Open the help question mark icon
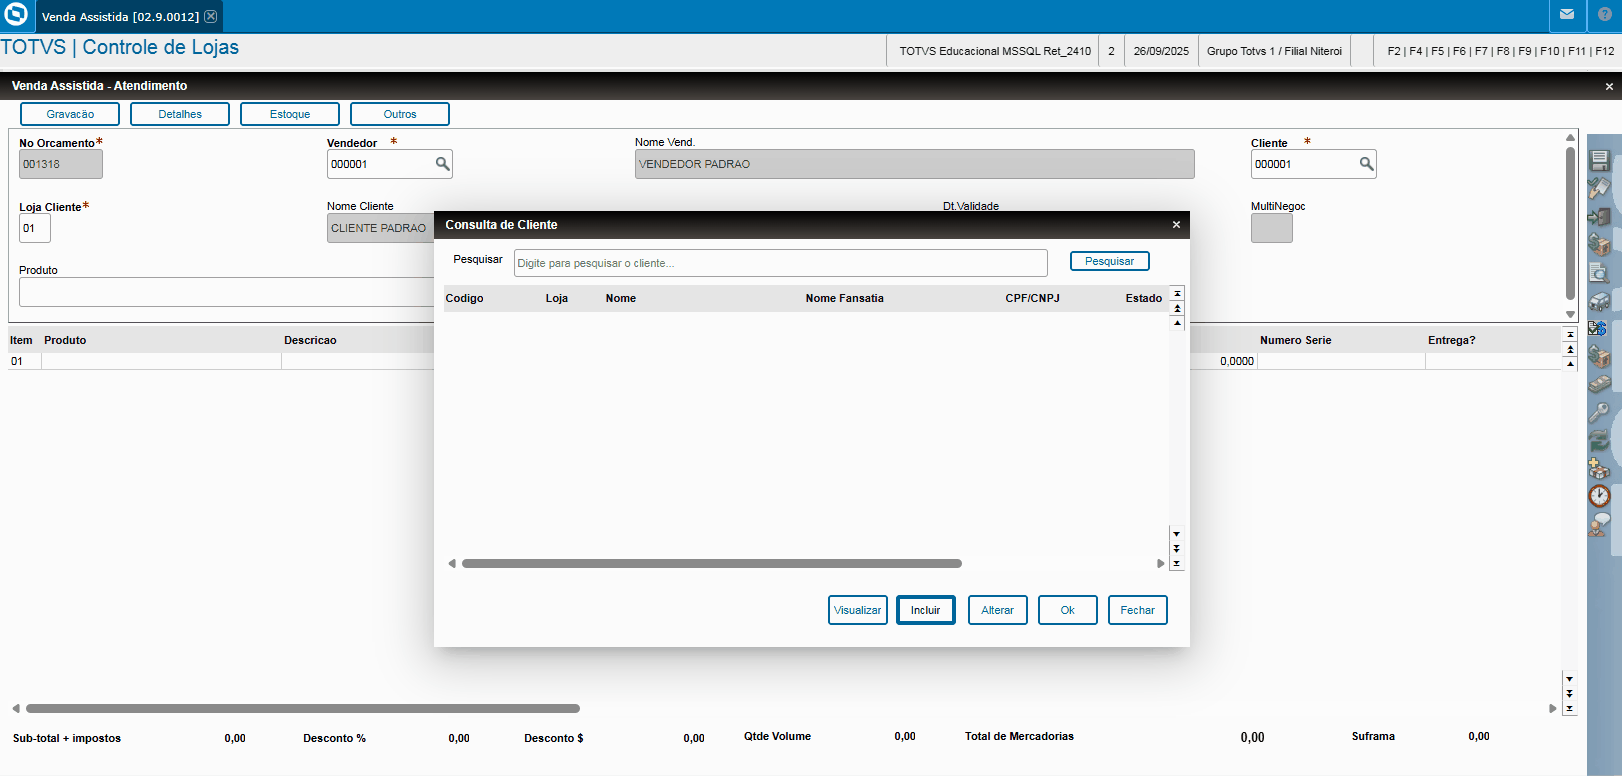The width and height of the screenshot is (1622, 776). [1605, 15]
